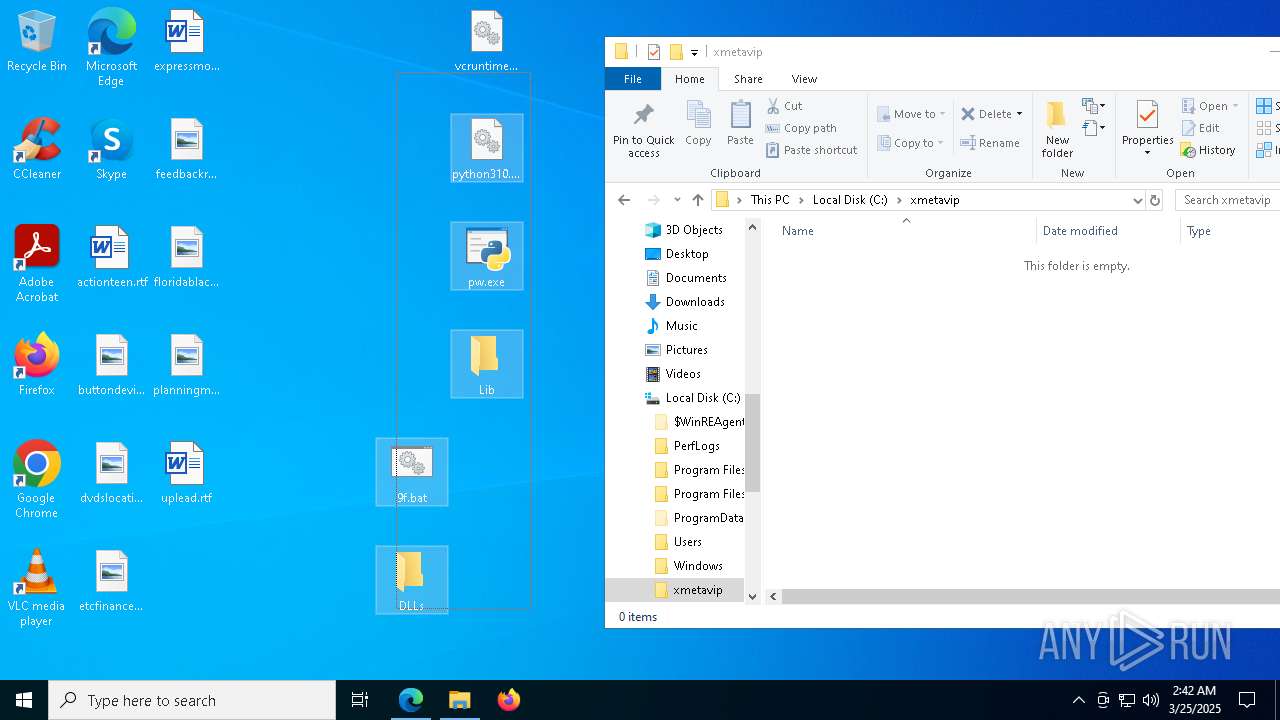
Task: Click Open in ribbon Open group
Action: tap(1210, 105)
